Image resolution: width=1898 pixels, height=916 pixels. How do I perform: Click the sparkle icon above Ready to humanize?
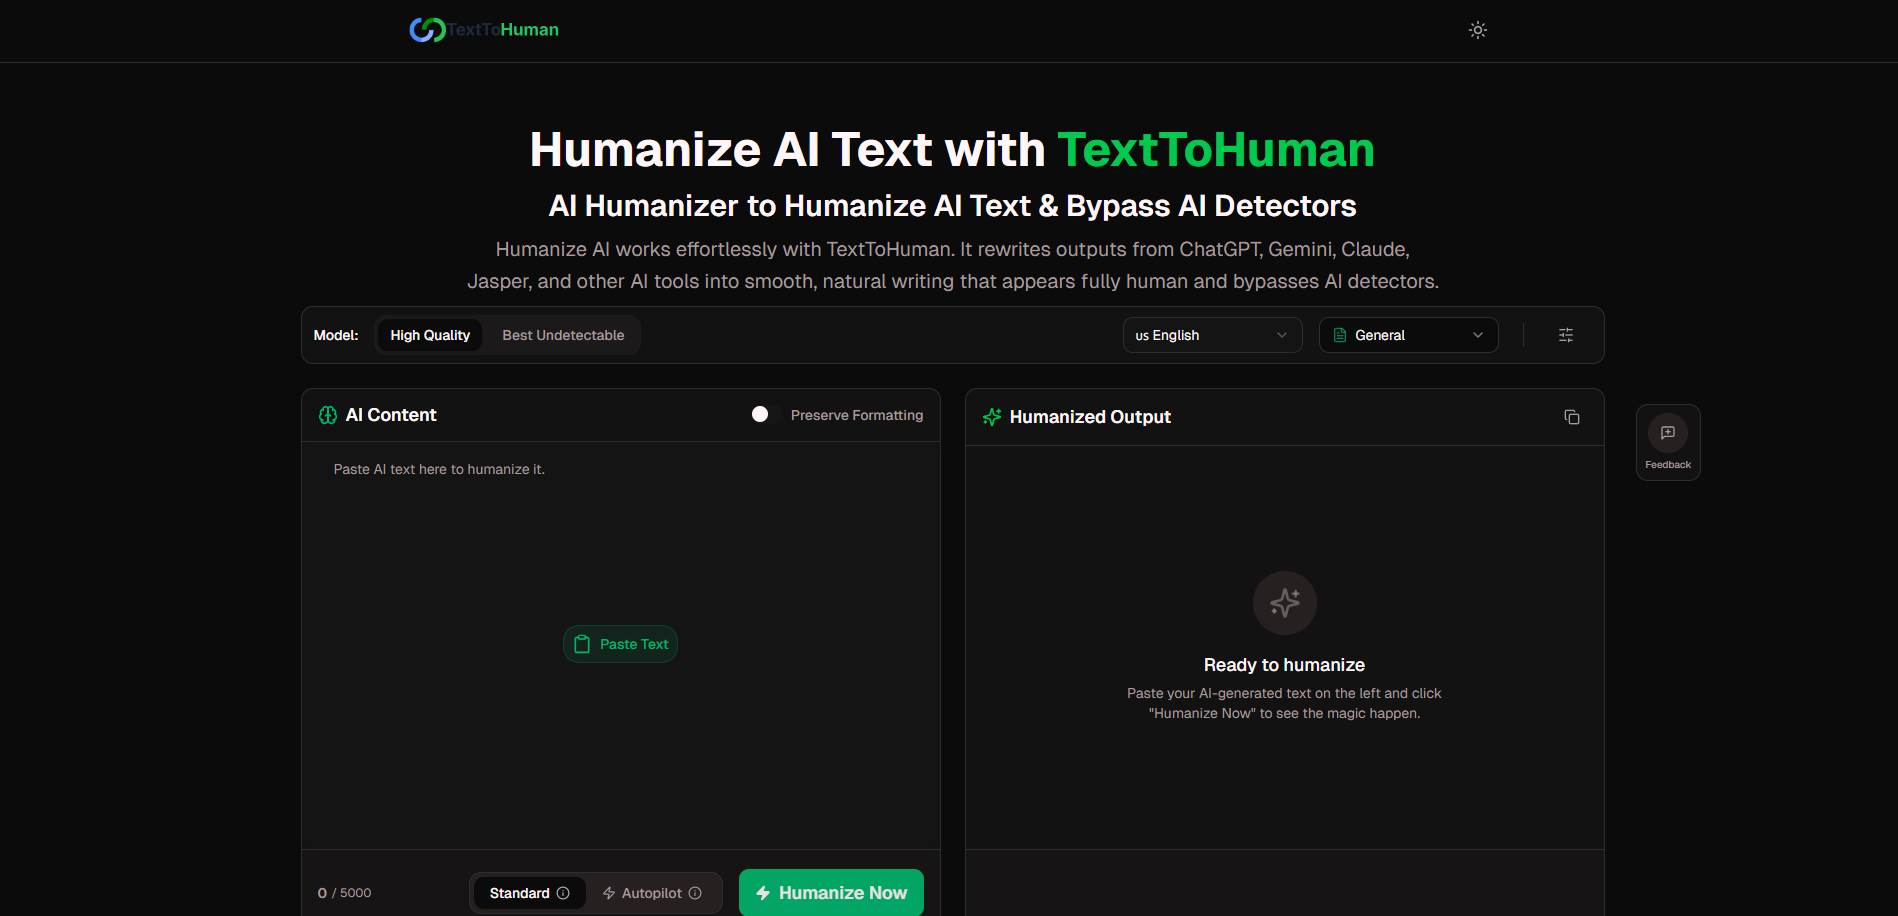[x=1284, y=602]
